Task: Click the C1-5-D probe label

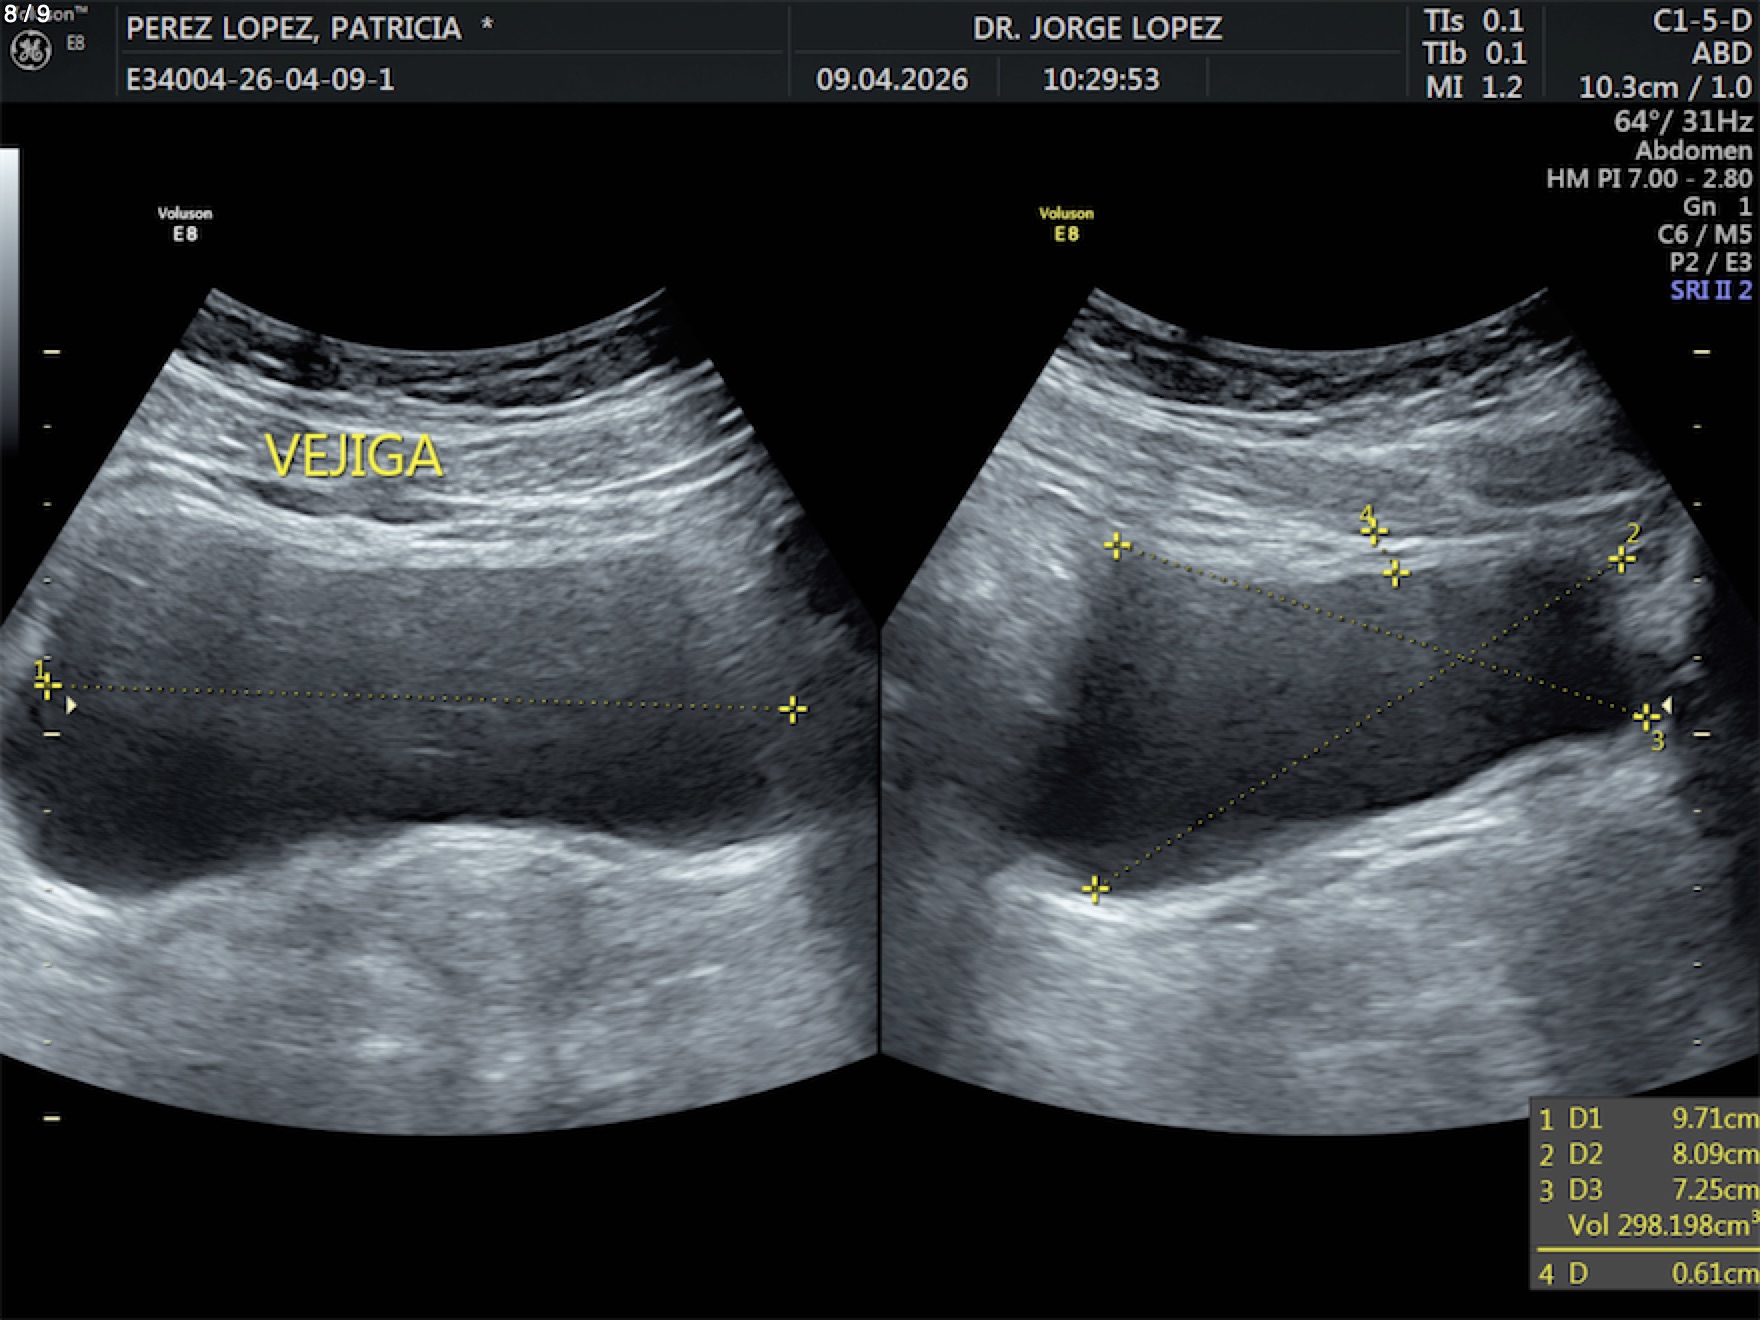Action: [1701, 21]
